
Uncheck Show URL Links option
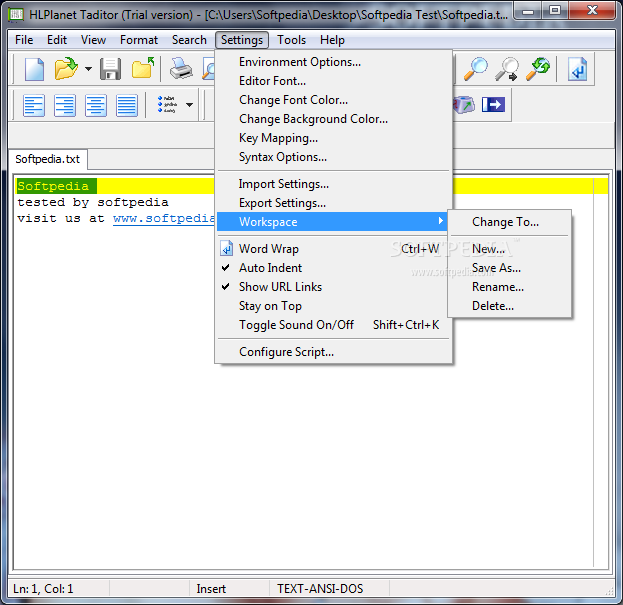[333, 287]
